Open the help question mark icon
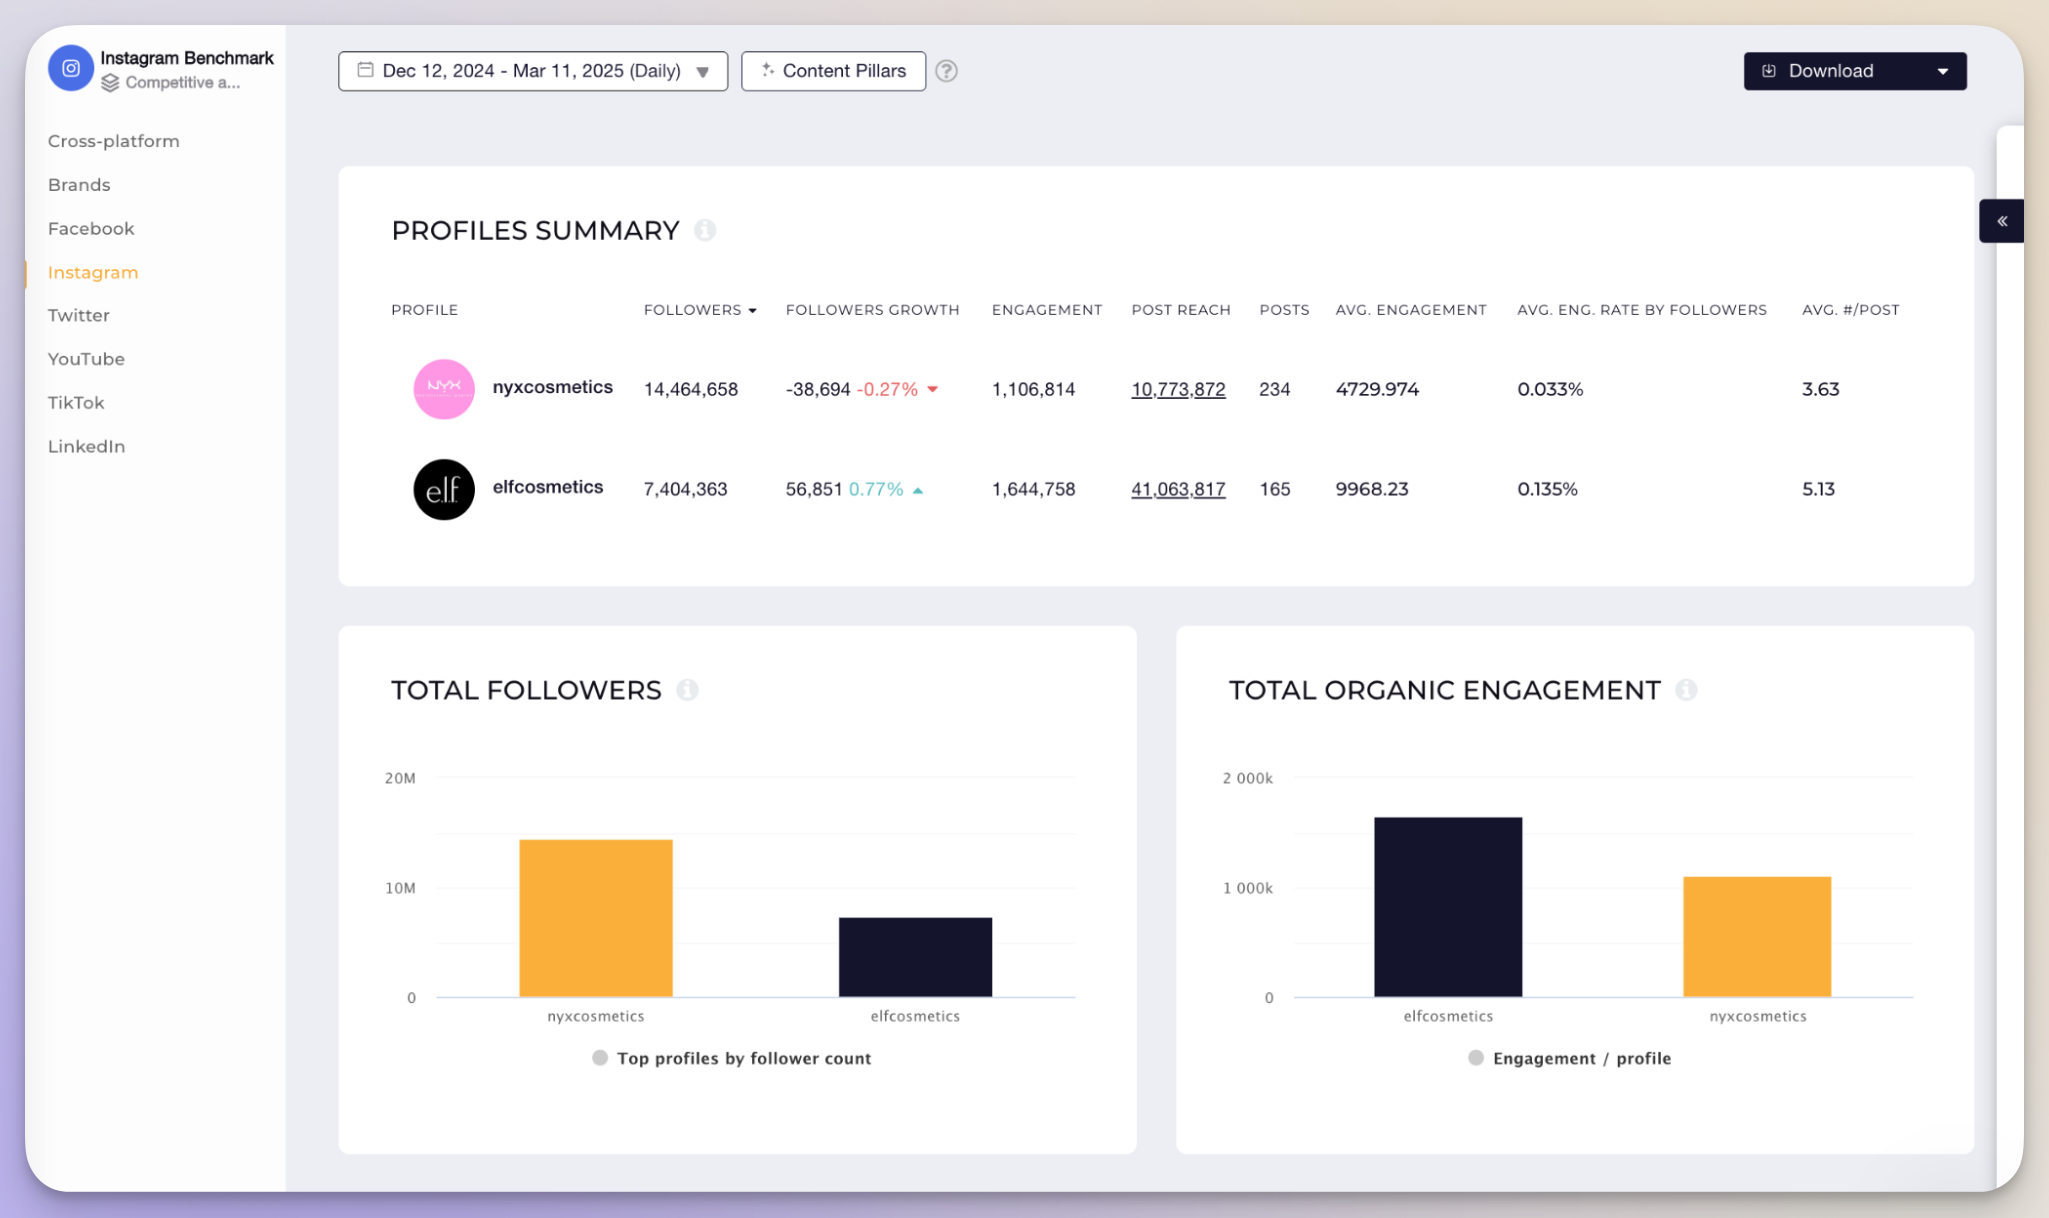 pyautogui.click(x=946, y=71)
